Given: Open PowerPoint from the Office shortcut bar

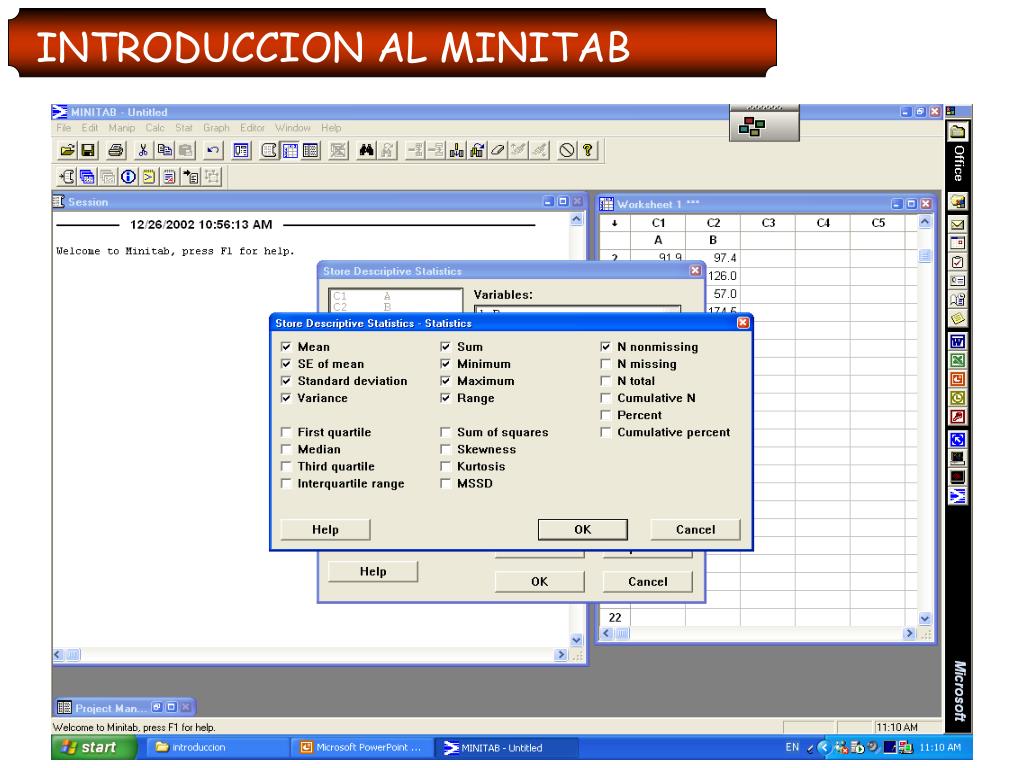Looking at the screenshot, I should tap(957, 379).
